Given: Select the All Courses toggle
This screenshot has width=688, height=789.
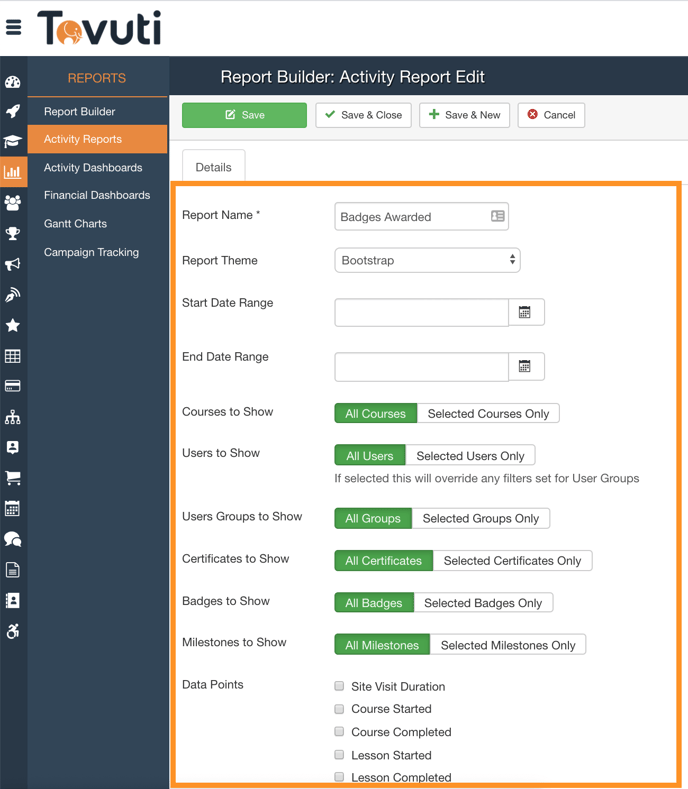Looking at the screenshot, I should click(375, 414).
